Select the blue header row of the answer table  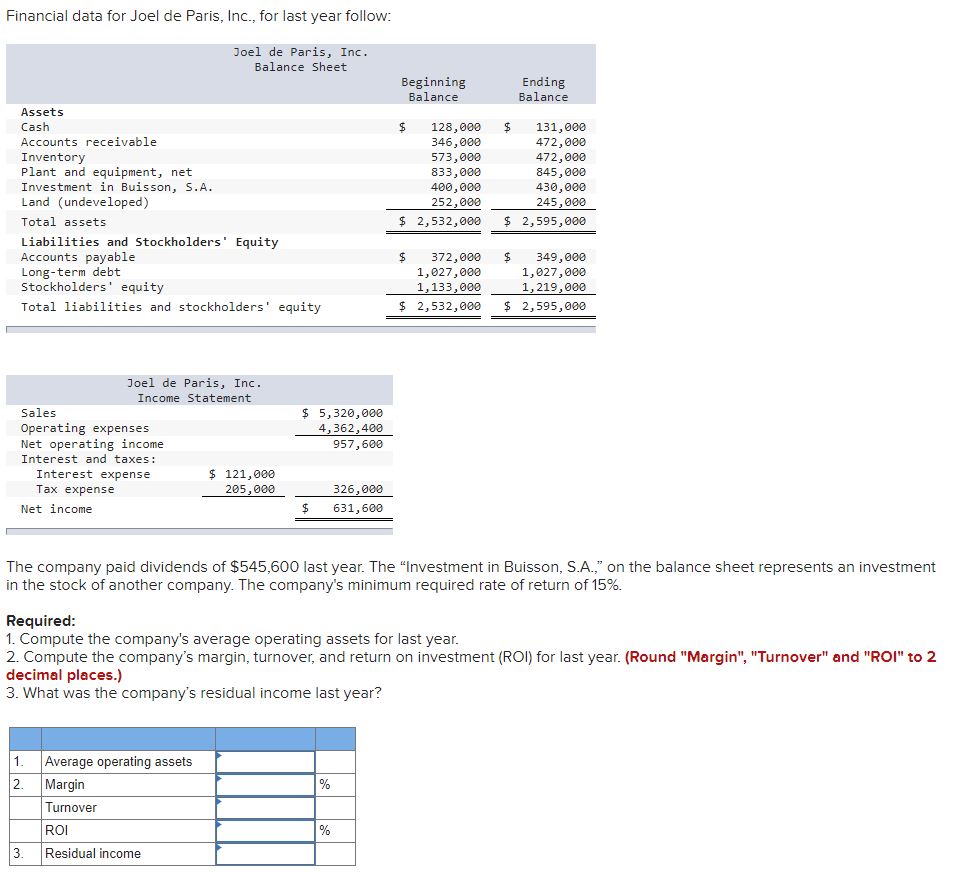click(180, 738)
